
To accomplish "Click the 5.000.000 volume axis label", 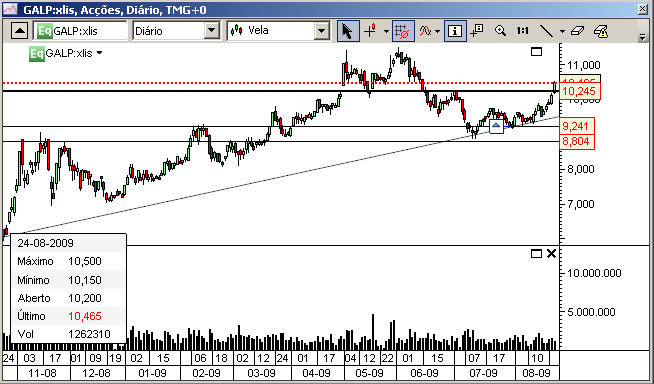I will [x=591, y=312].
